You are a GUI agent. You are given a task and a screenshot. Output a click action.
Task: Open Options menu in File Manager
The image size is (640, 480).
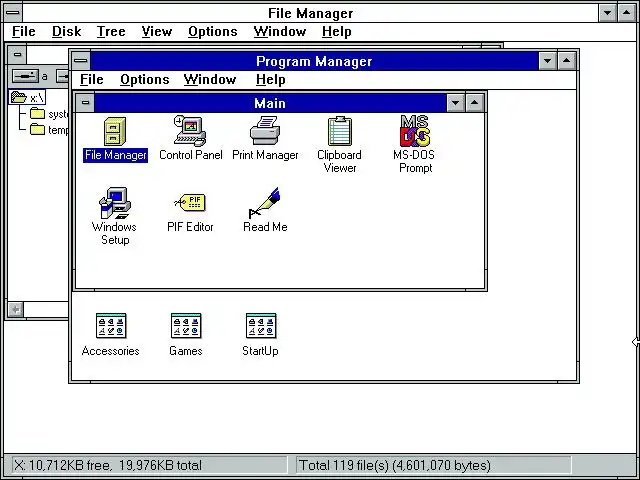tap(213, 31)
